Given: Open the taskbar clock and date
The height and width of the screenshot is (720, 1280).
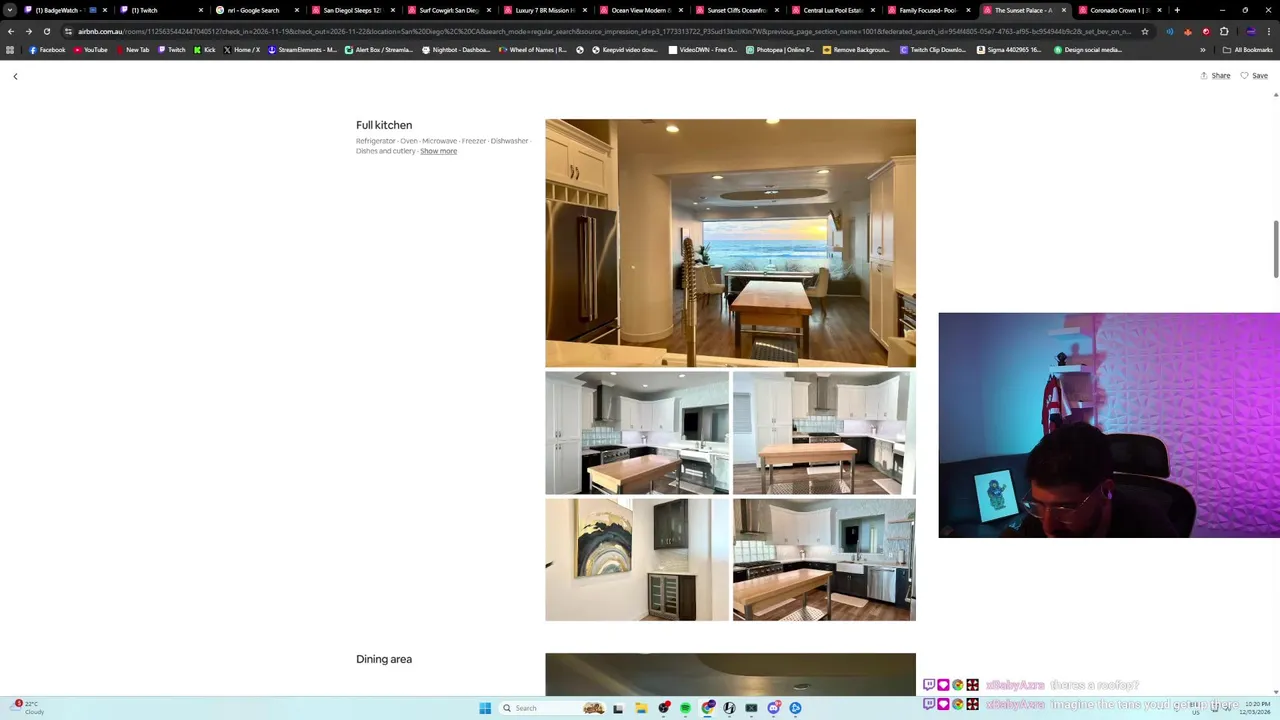Looking at the screenshot, I should click(x=1254, y=708).
